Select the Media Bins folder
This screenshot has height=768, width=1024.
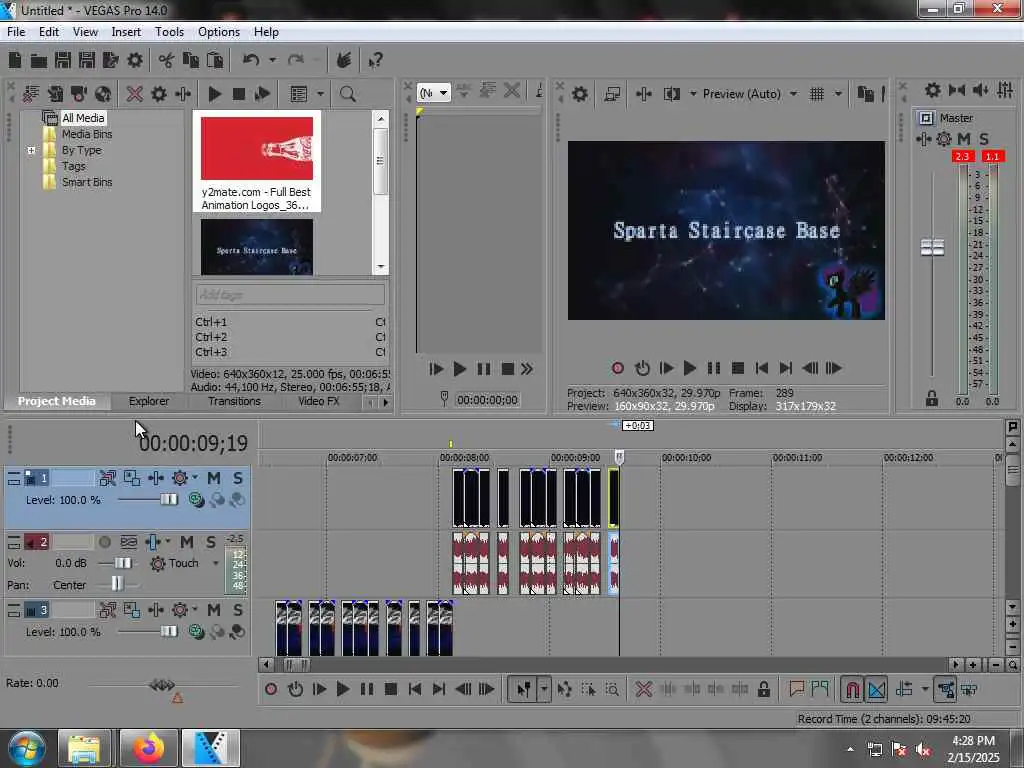pyautogui.click(x=87, y=134)
